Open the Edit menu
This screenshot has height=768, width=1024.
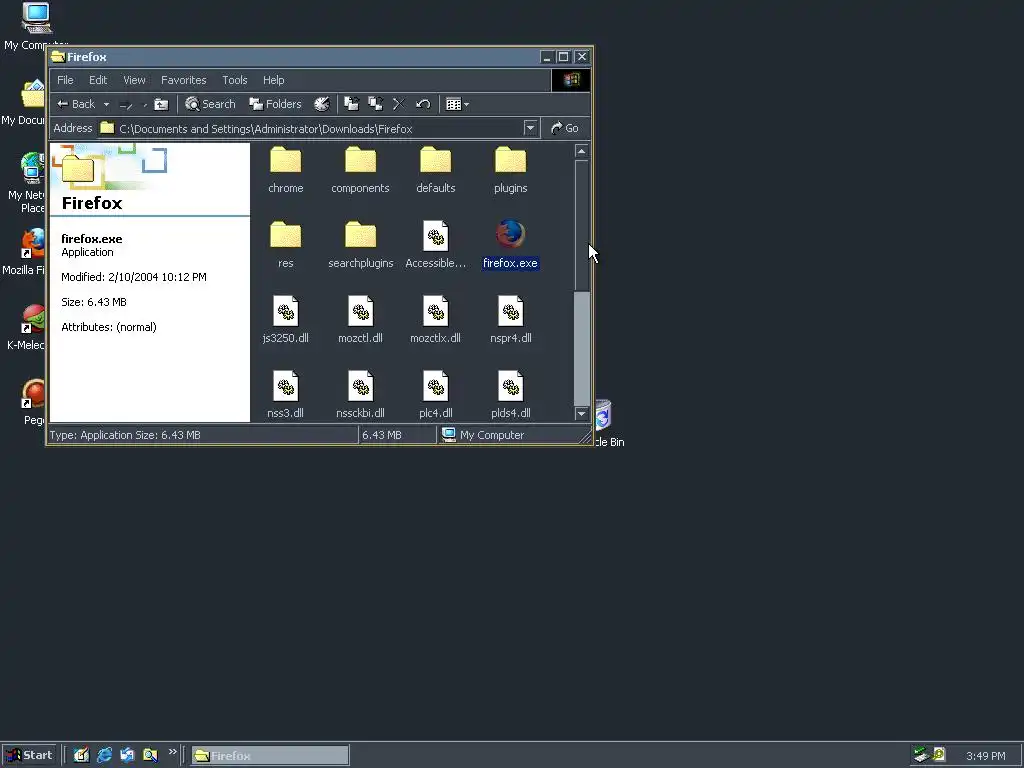(98, 80)
